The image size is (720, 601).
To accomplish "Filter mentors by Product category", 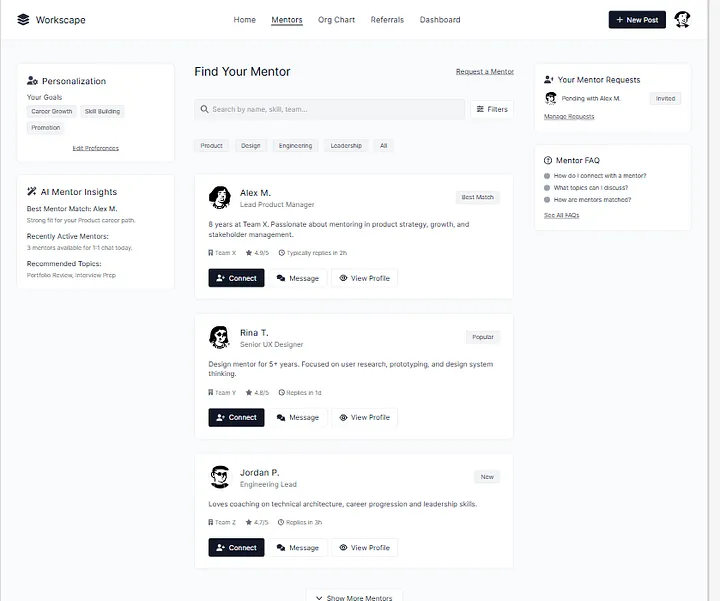I will click(211, 146).
